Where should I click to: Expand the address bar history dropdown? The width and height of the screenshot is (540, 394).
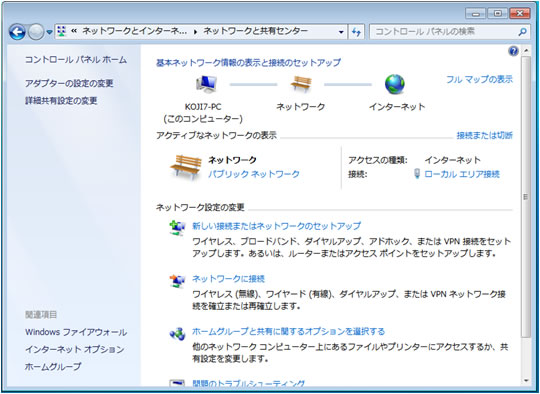coord(341,32)
